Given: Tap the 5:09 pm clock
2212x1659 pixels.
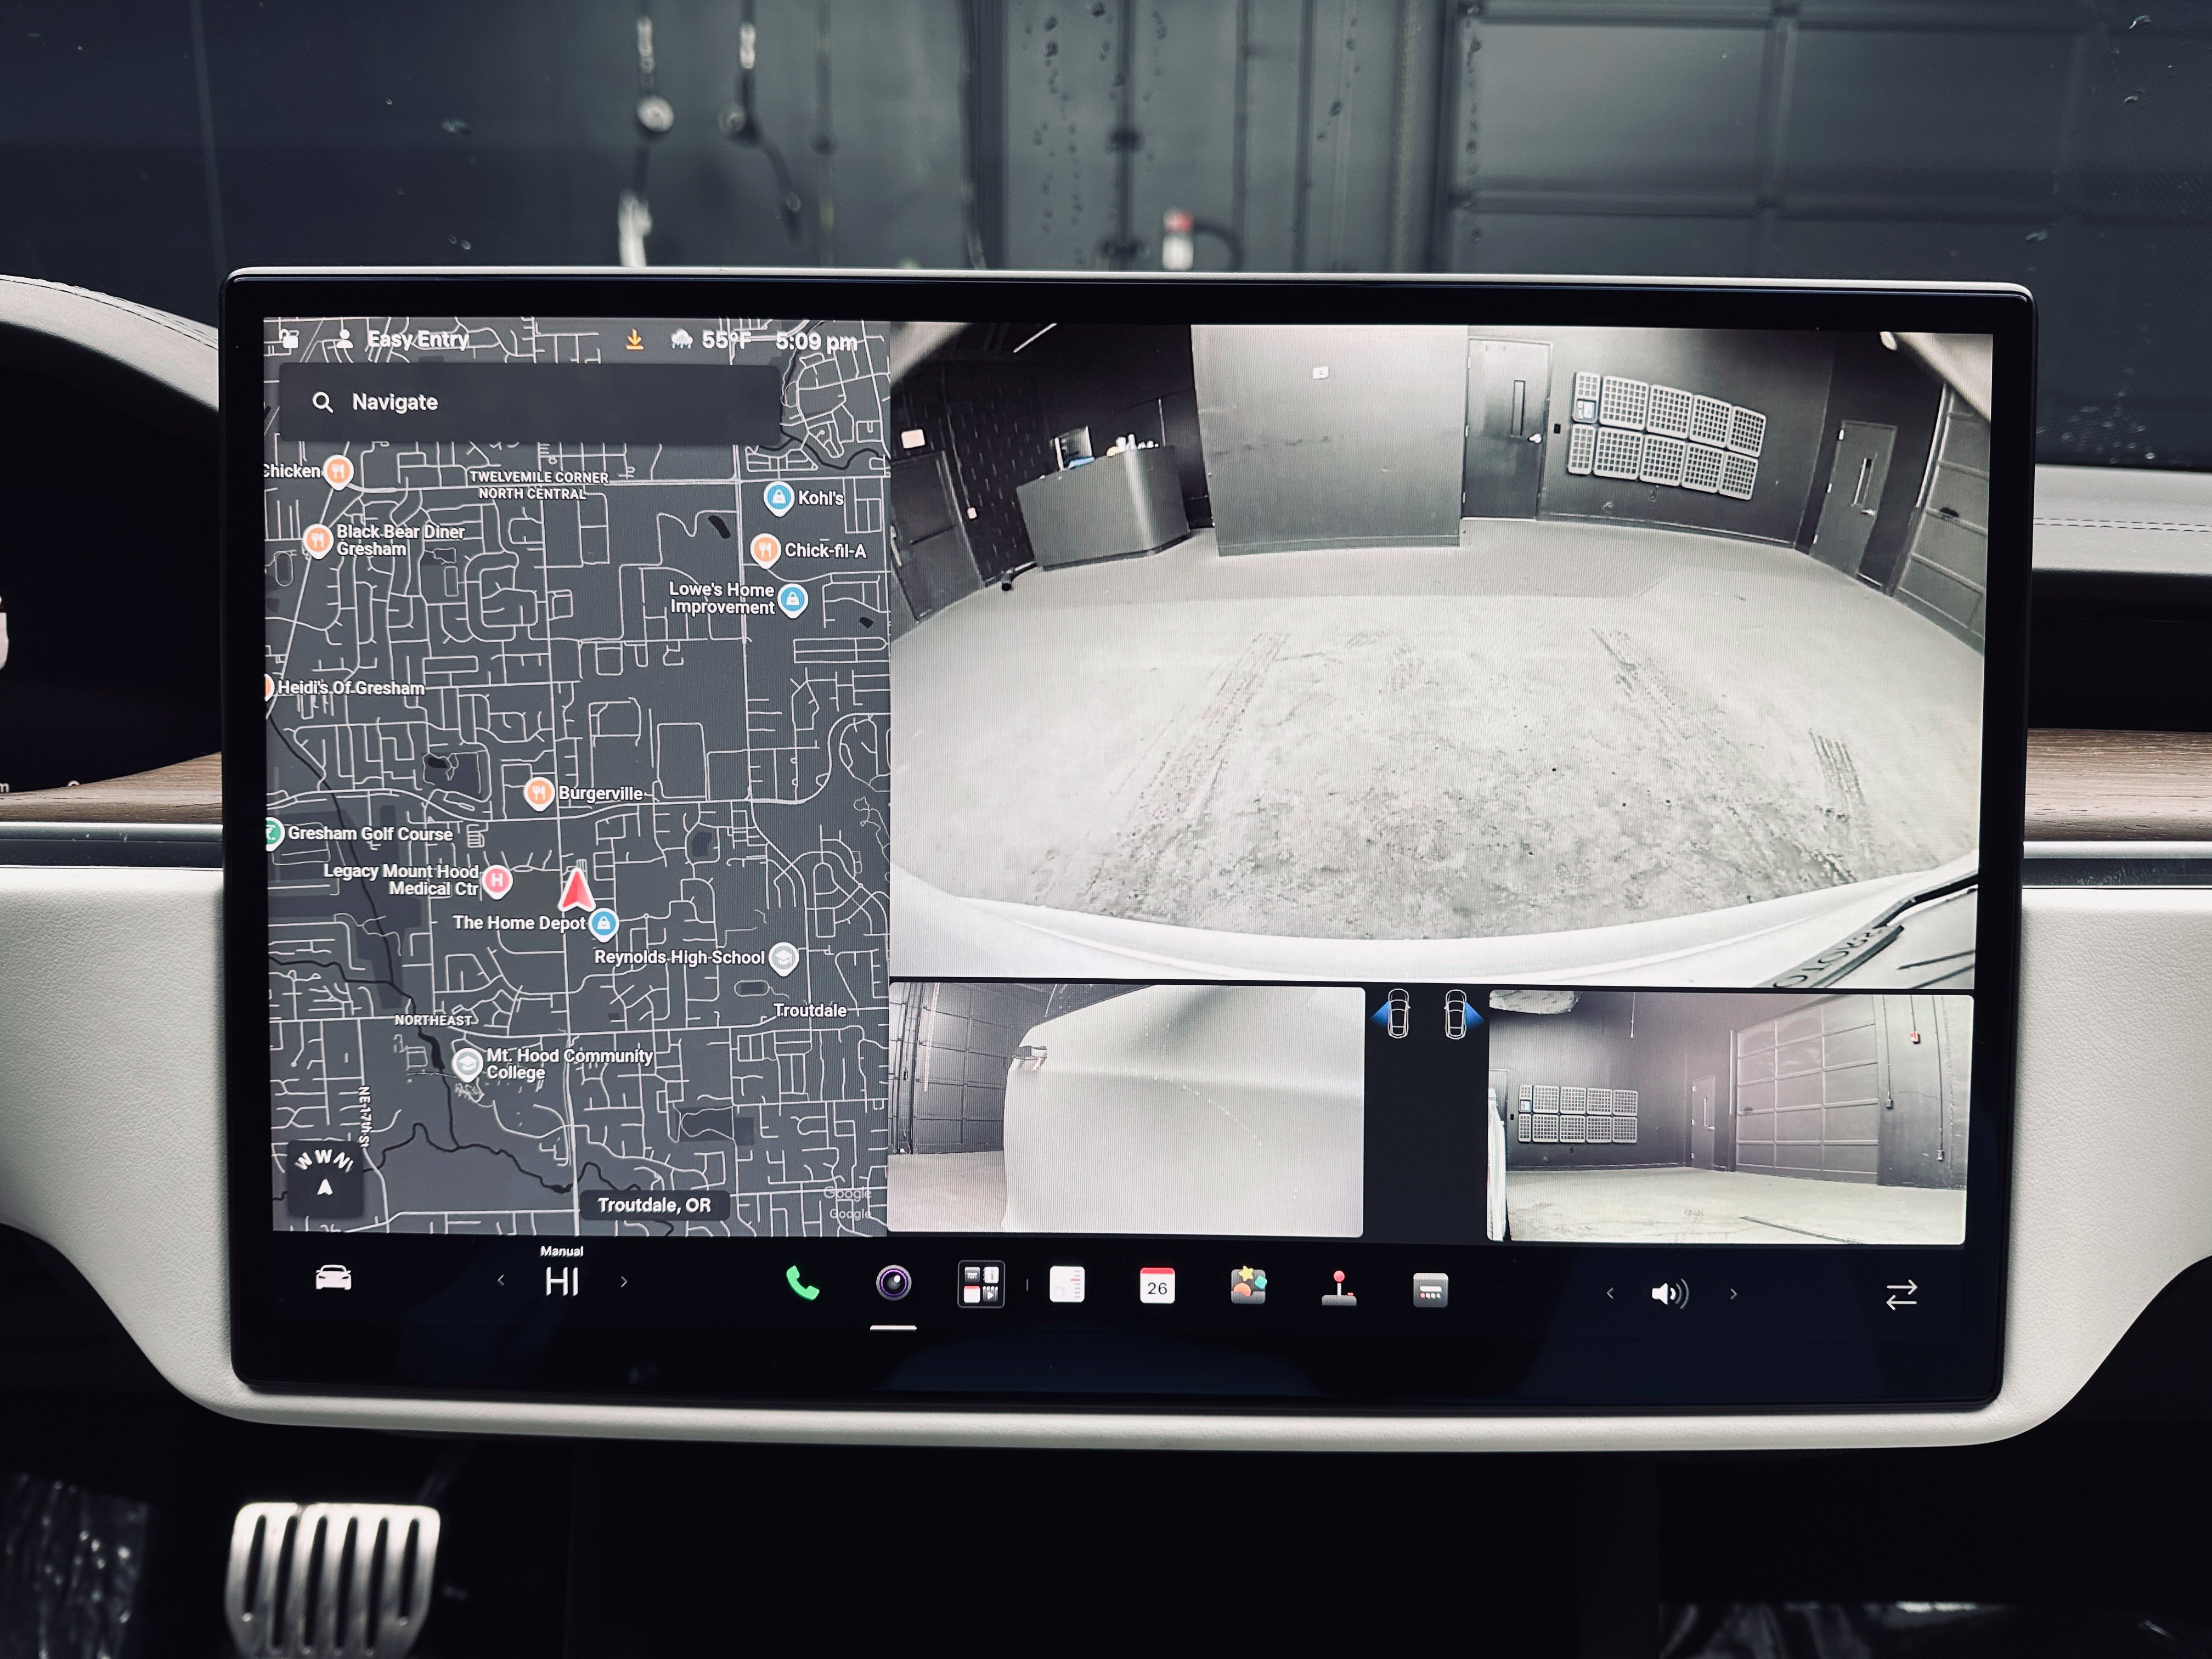Looking at the screenshot, I should pos(816,342).
